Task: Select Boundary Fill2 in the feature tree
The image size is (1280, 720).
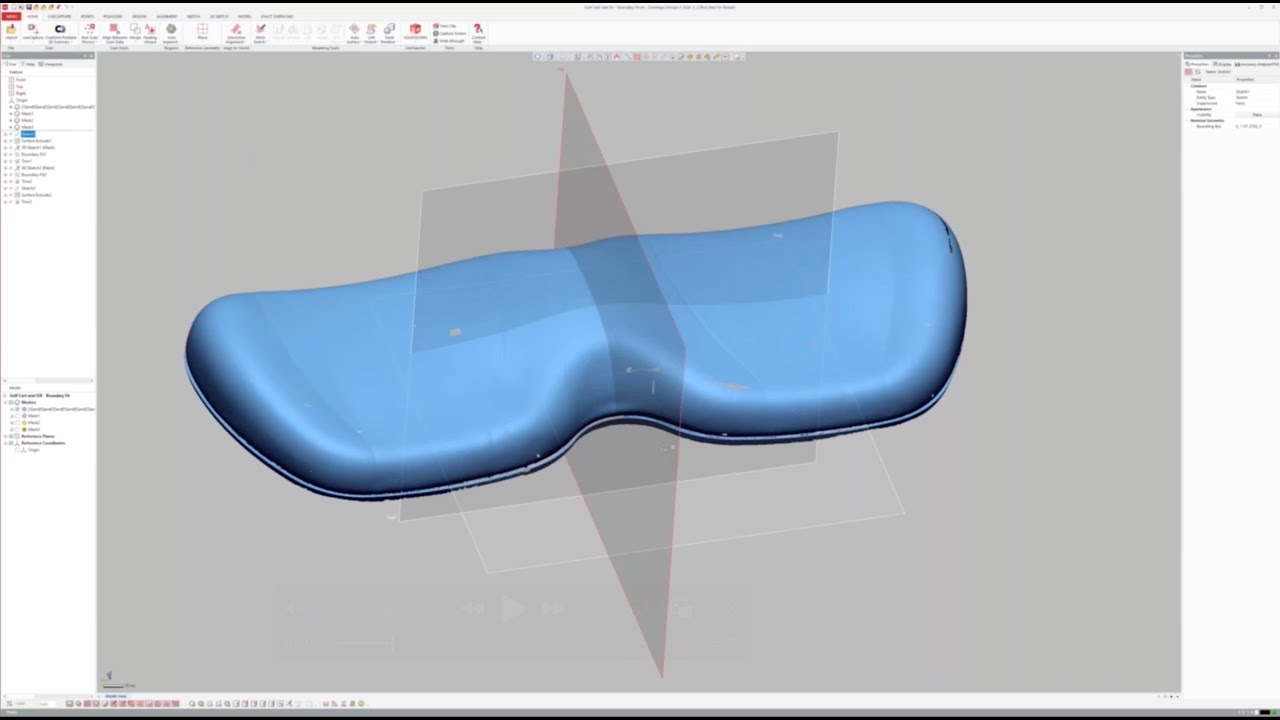Action: pyautogui.click(x=34, y=175)
